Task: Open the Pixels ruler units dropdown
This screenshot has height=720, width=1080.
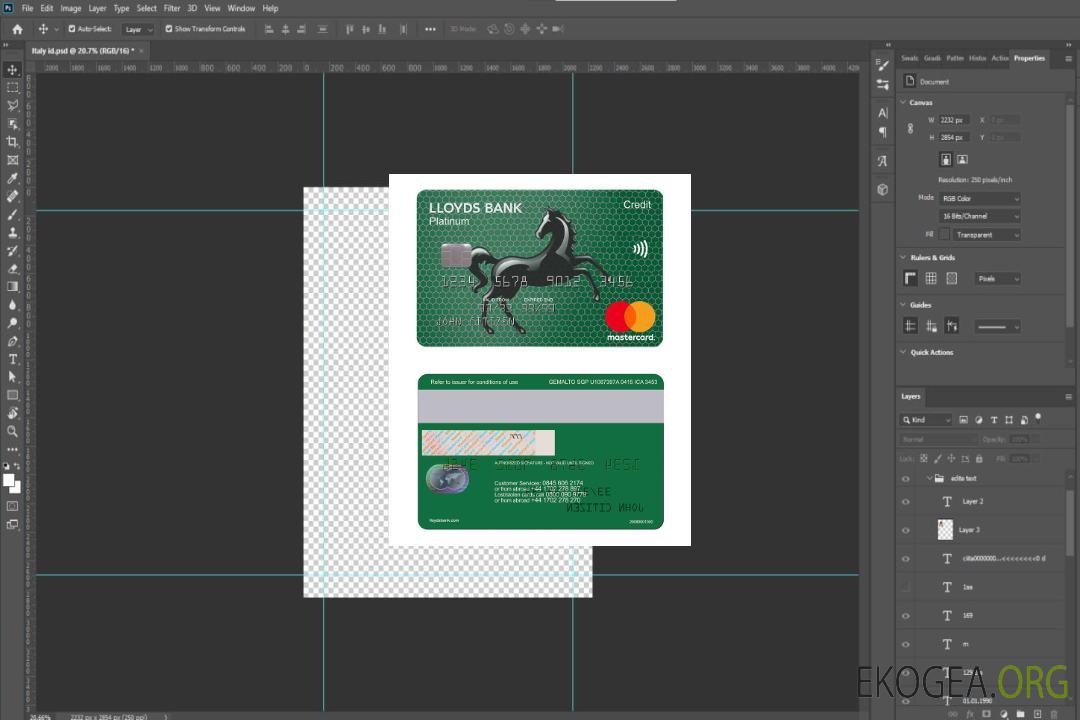Action: click(998, 278)
